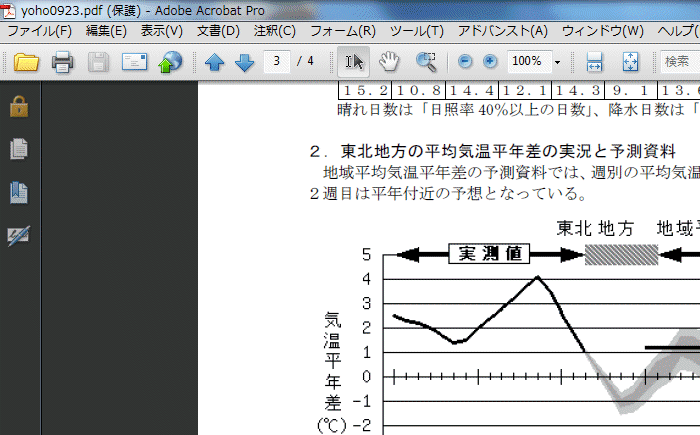The height and width of the screenshot is (435, 700).
Task: Click the page number input field
Action: [277, 62]
